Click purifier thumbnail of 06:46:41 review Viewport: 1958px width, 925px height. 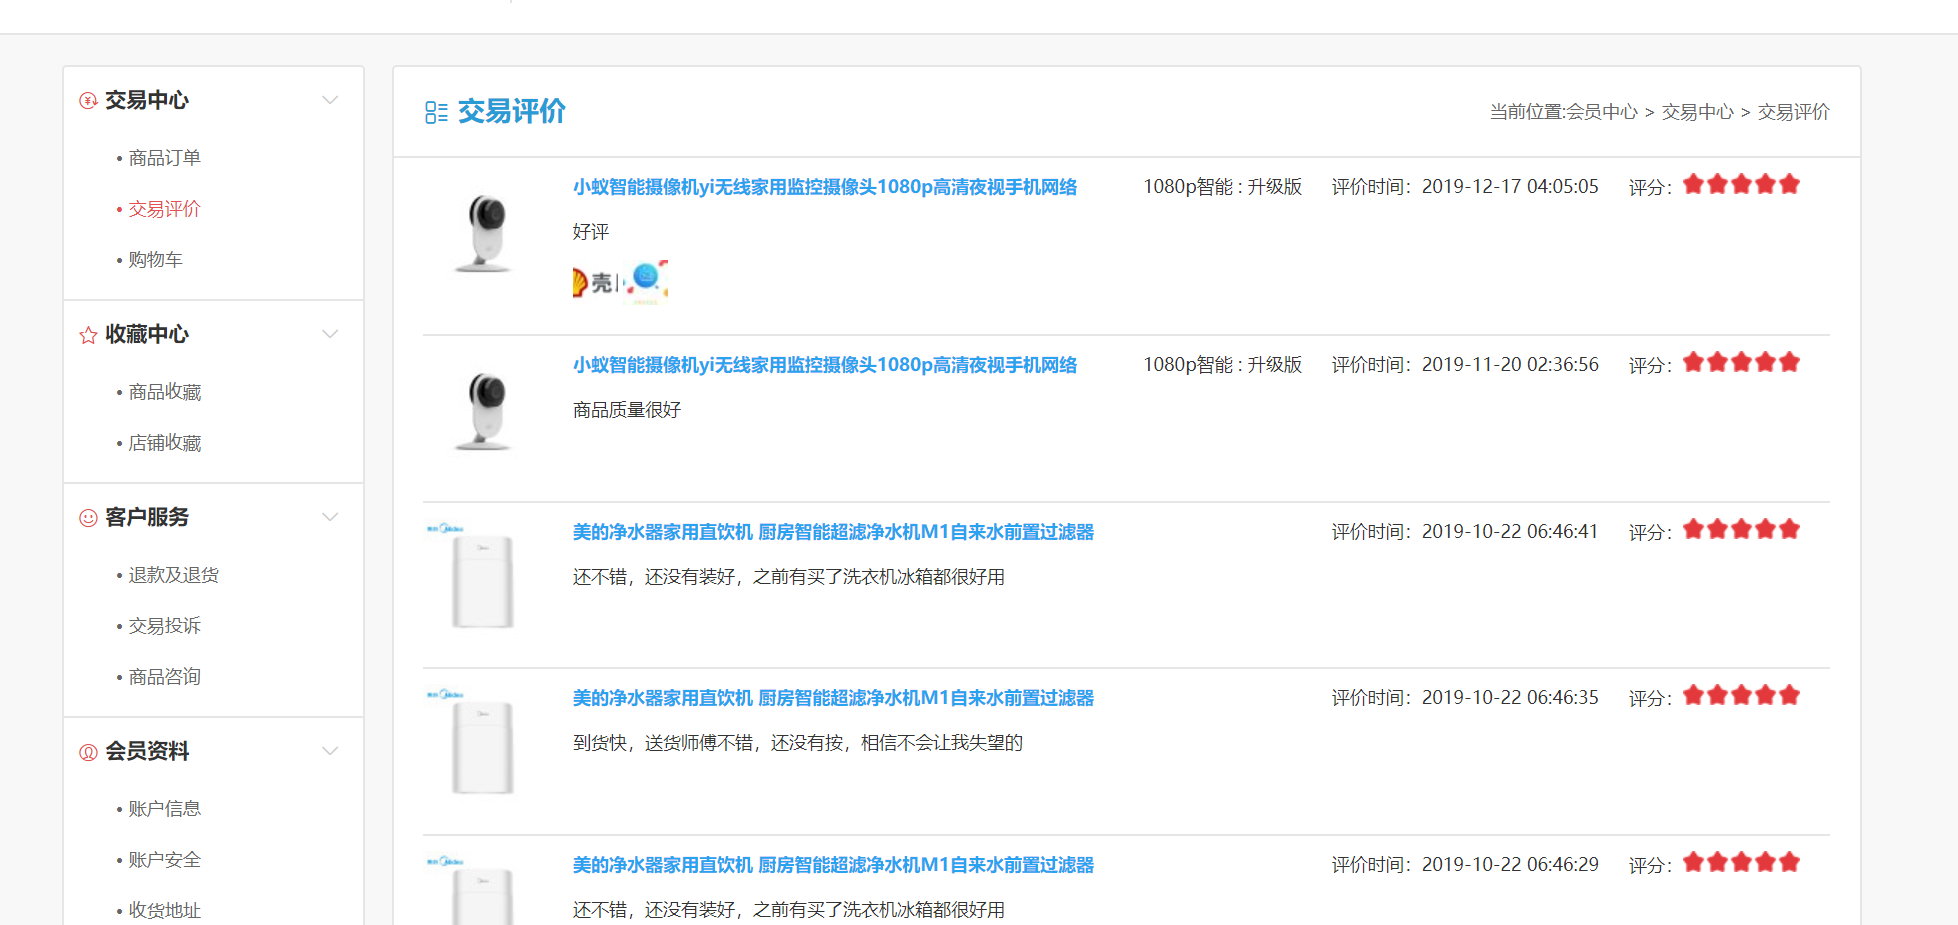coord(483,578)
